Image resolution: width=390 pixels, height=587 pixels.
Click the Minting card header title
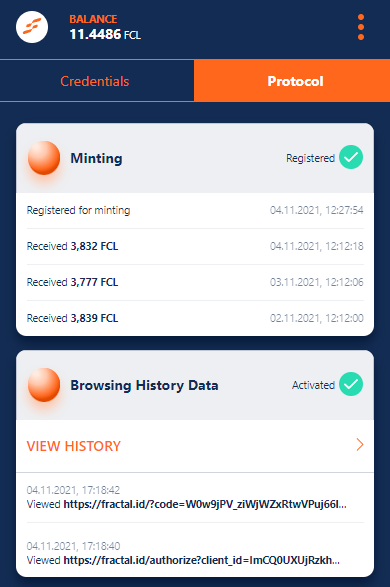97,158
